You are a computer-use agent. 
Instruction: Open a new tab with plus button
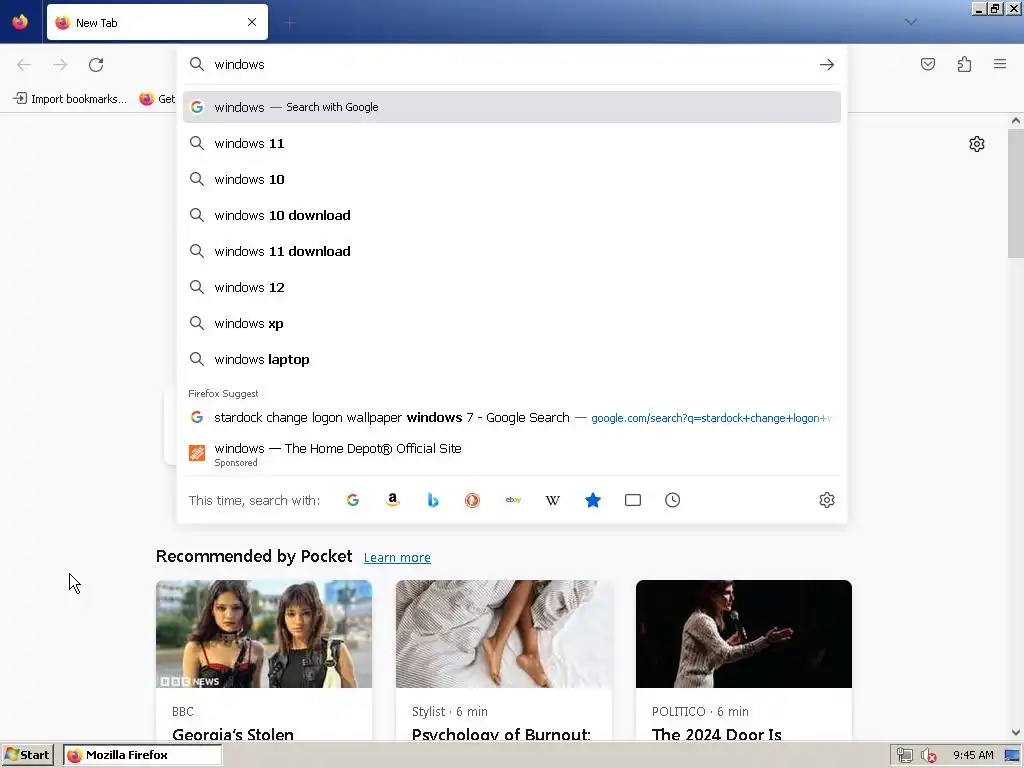(290, 23)
